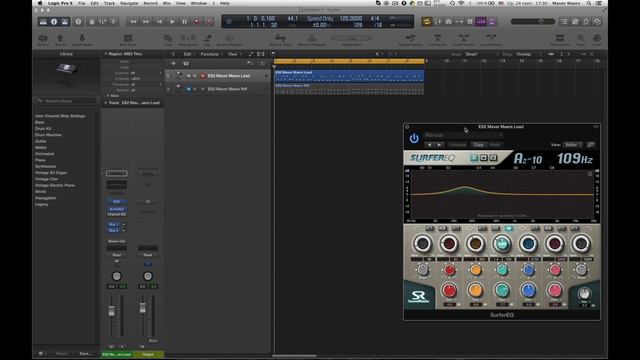Open the Window menu
The width and height of the screenshot is (640, 360).
pyautogui.click(x=199, y=3)
